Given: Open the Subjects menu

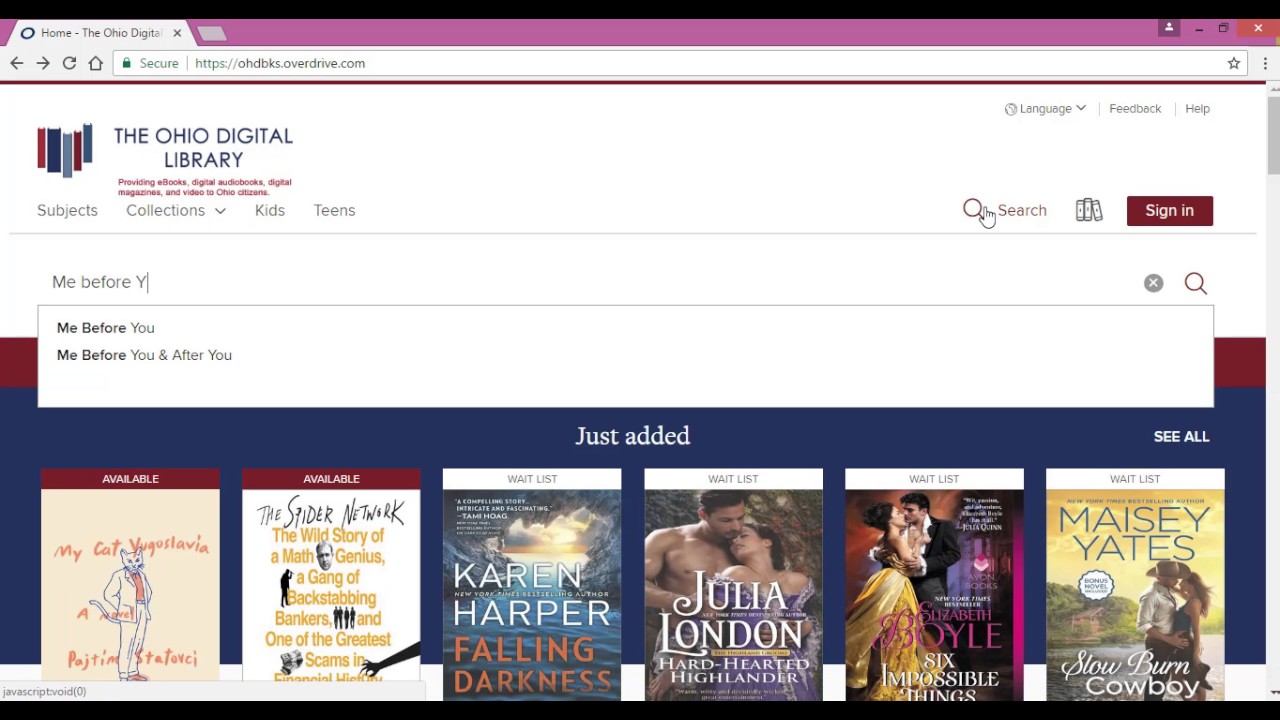Looking at the screenshot, I should [67, 210].
